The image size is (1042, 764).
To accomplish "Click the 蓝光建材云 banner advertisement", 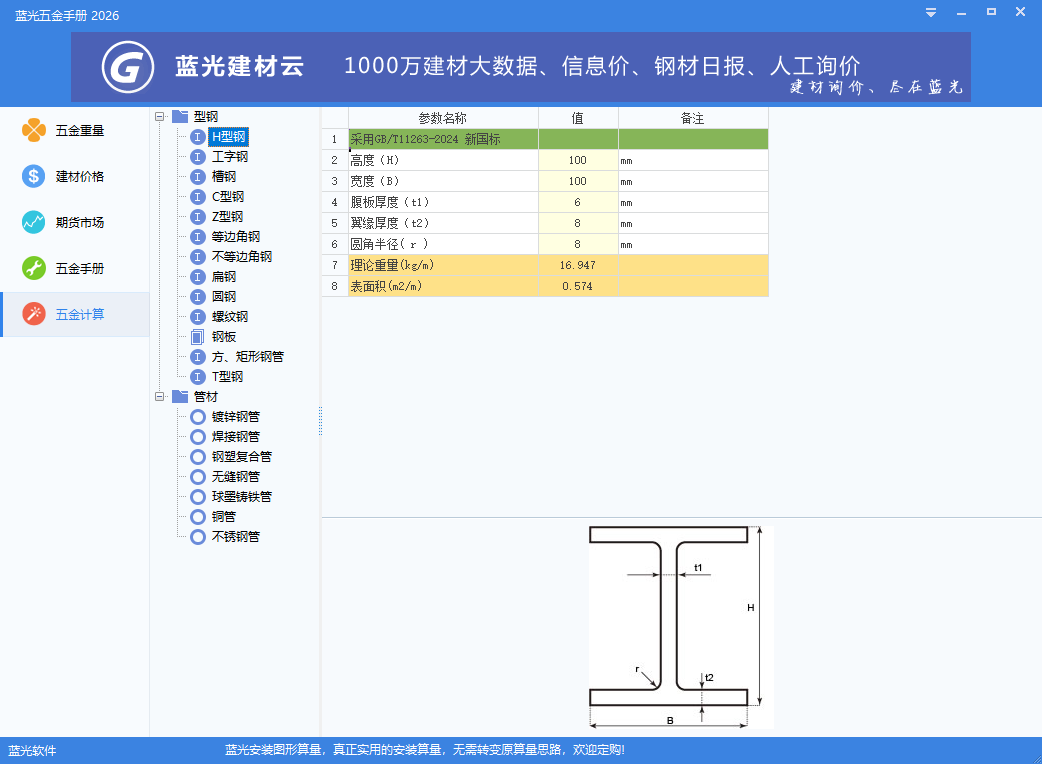I will [521, 67].
